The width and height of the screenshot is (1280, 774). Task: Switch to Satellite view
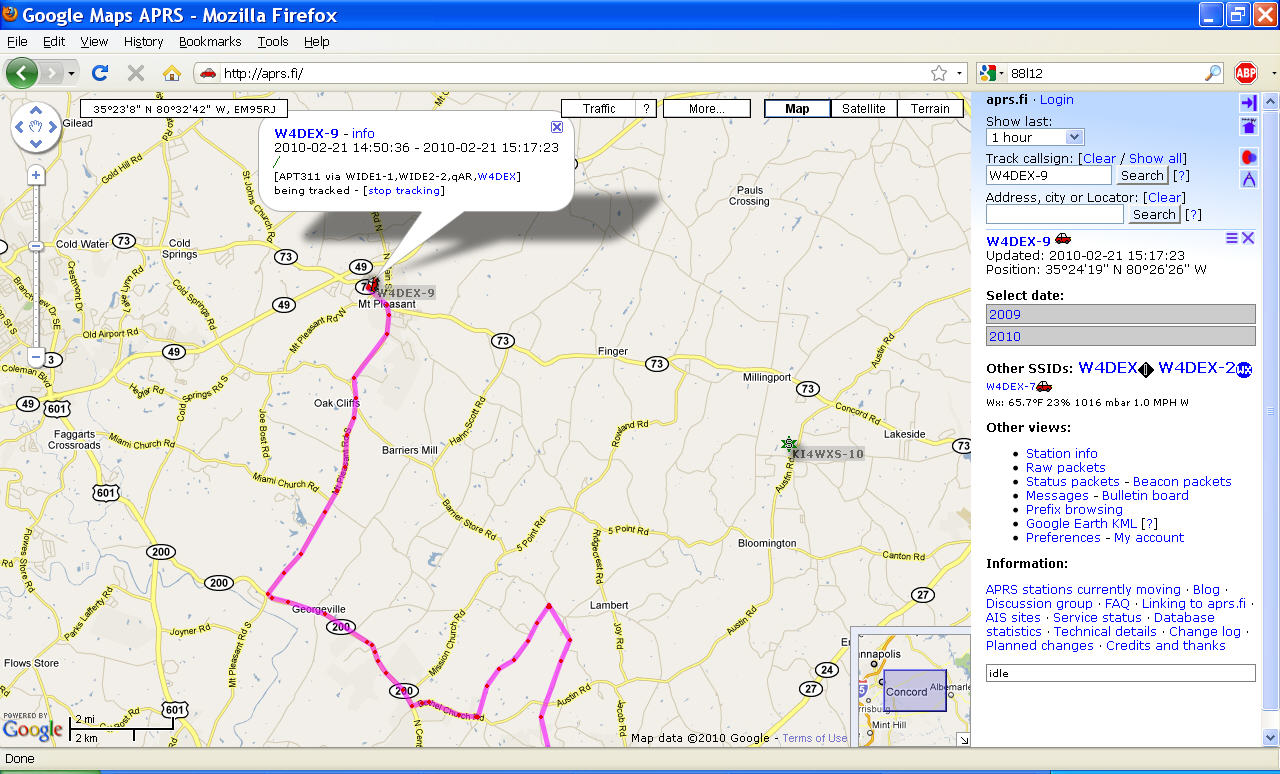(864, 109)
